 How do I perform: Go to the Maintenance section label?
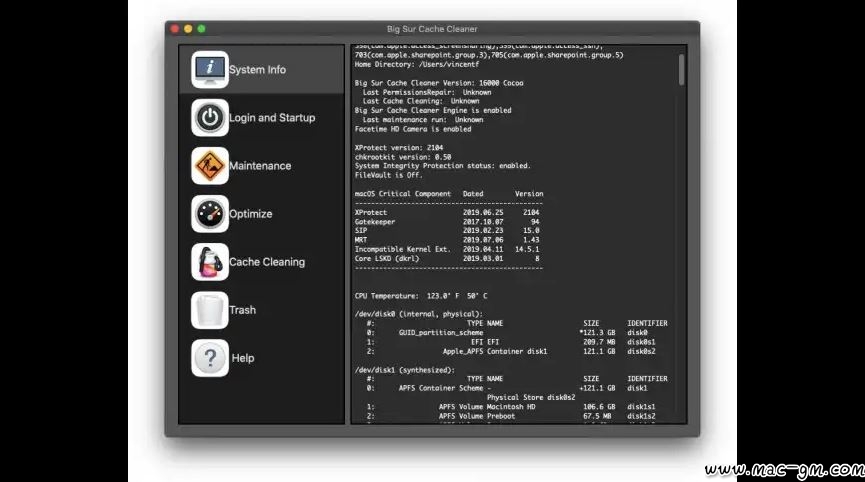tap(260, 166)
